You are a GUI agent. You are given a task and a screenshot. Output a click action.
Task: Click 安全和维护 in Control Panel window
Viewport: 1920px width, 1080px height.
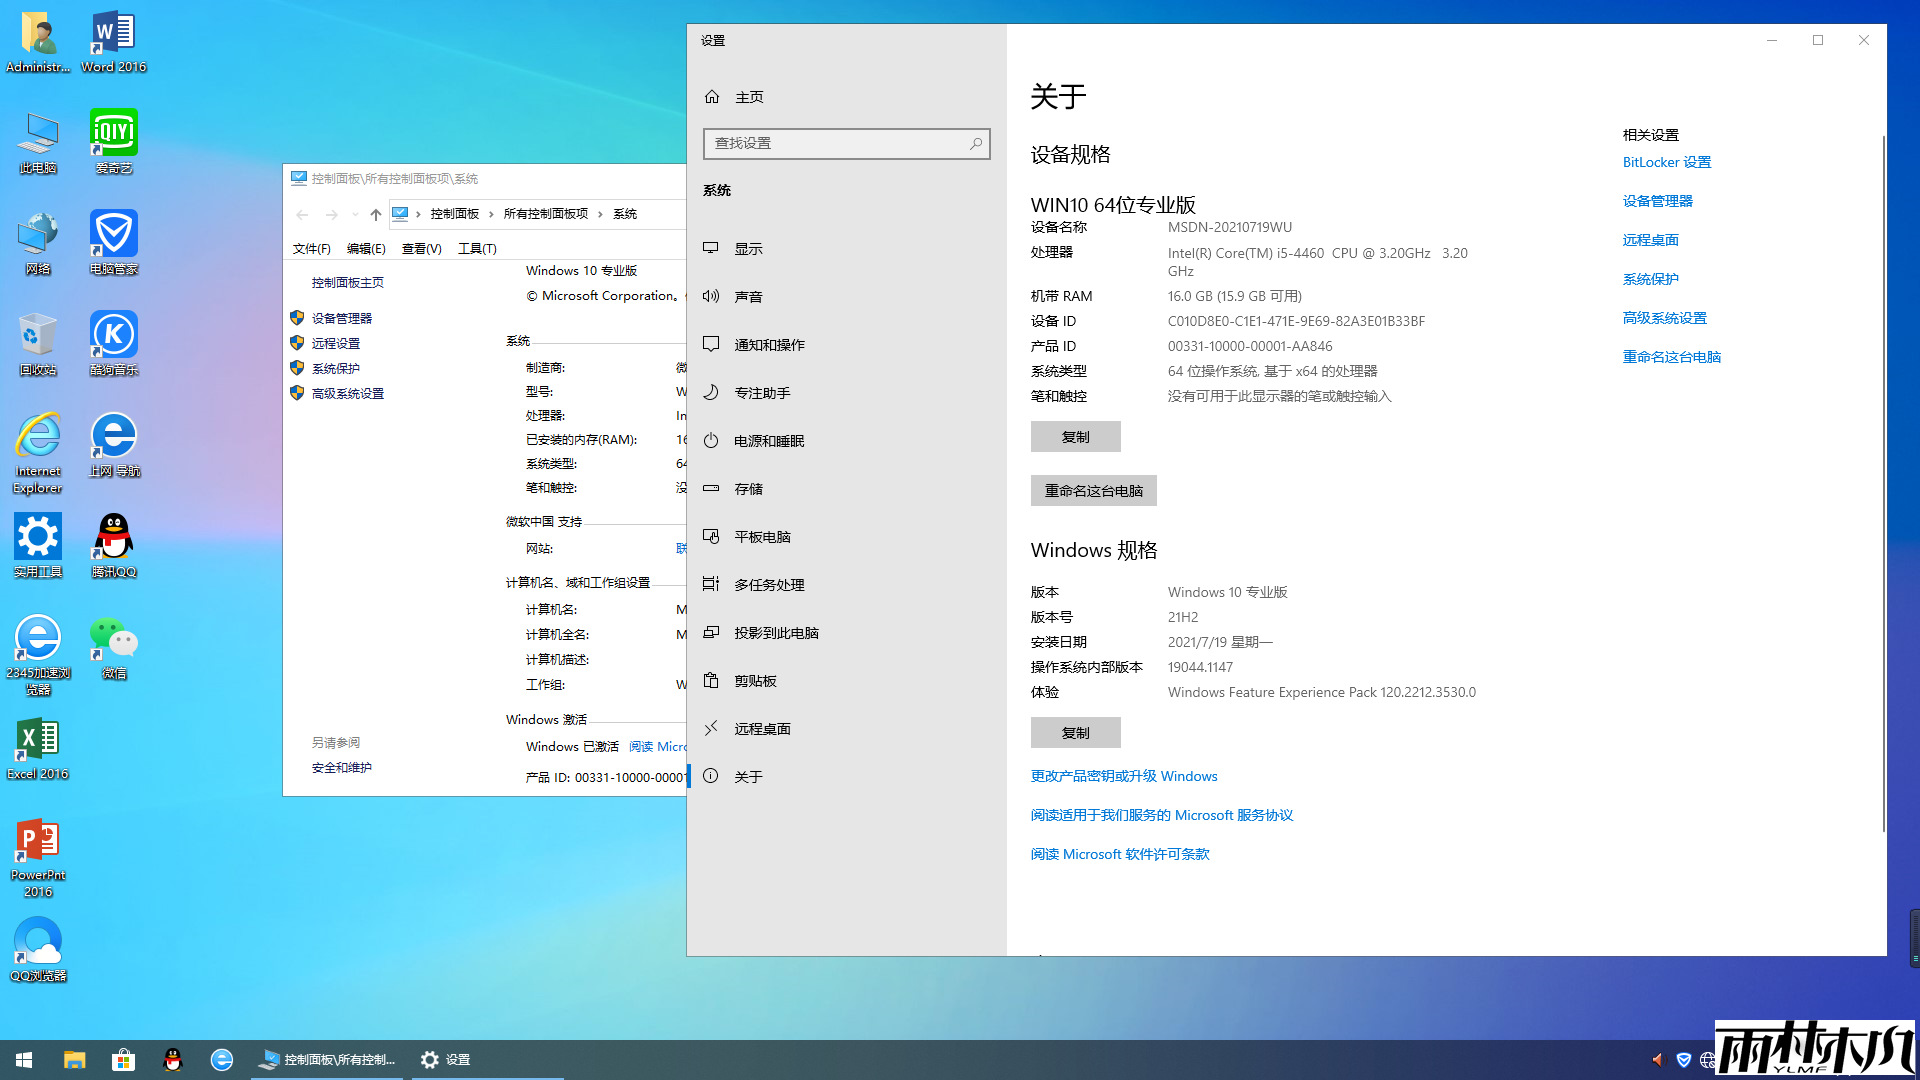tap(341, 768)
